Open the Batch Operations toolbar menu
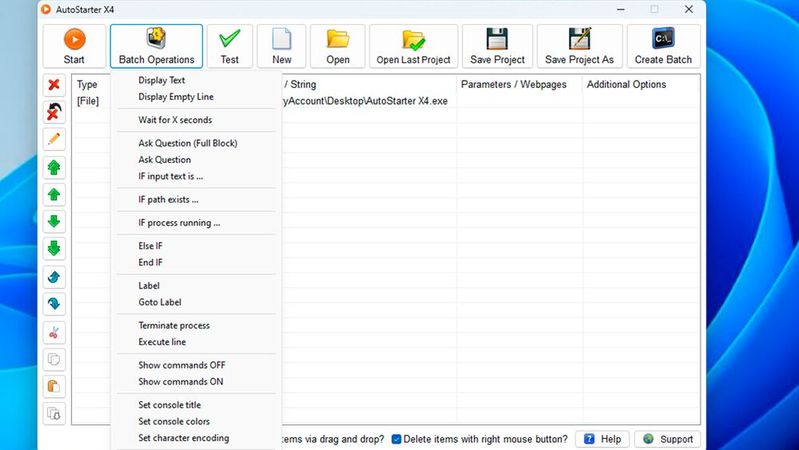The width and height of the screenshot is (799, 450). 156,46
